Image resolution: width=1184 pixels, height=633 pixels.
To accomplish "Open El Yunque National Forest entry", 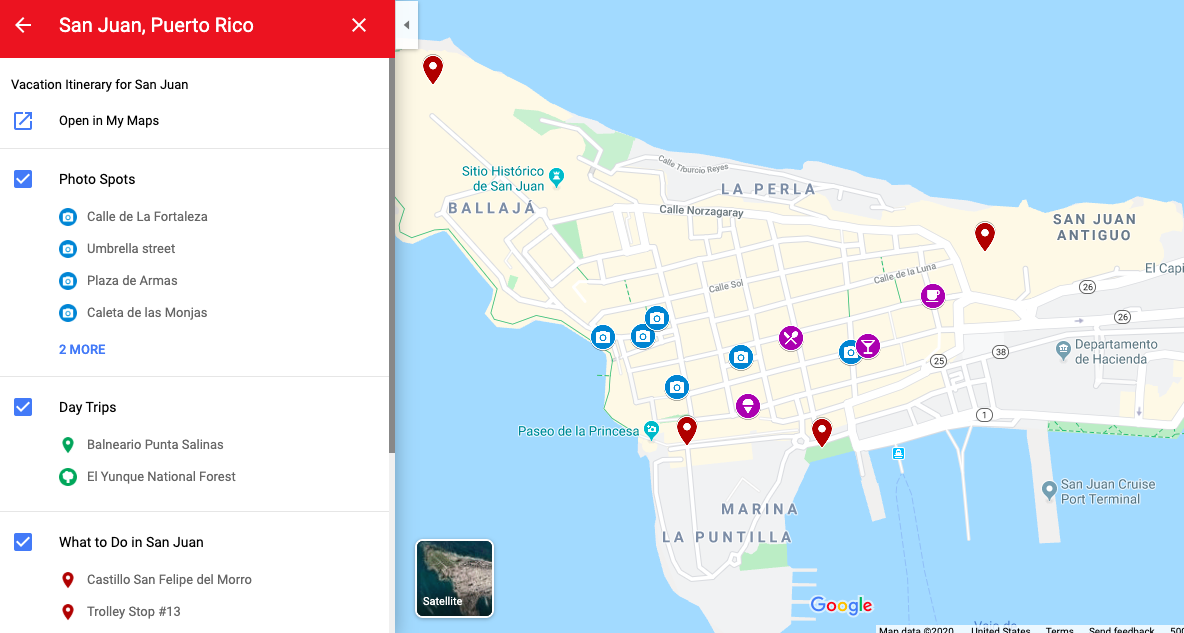I will [x=161, y=477].
